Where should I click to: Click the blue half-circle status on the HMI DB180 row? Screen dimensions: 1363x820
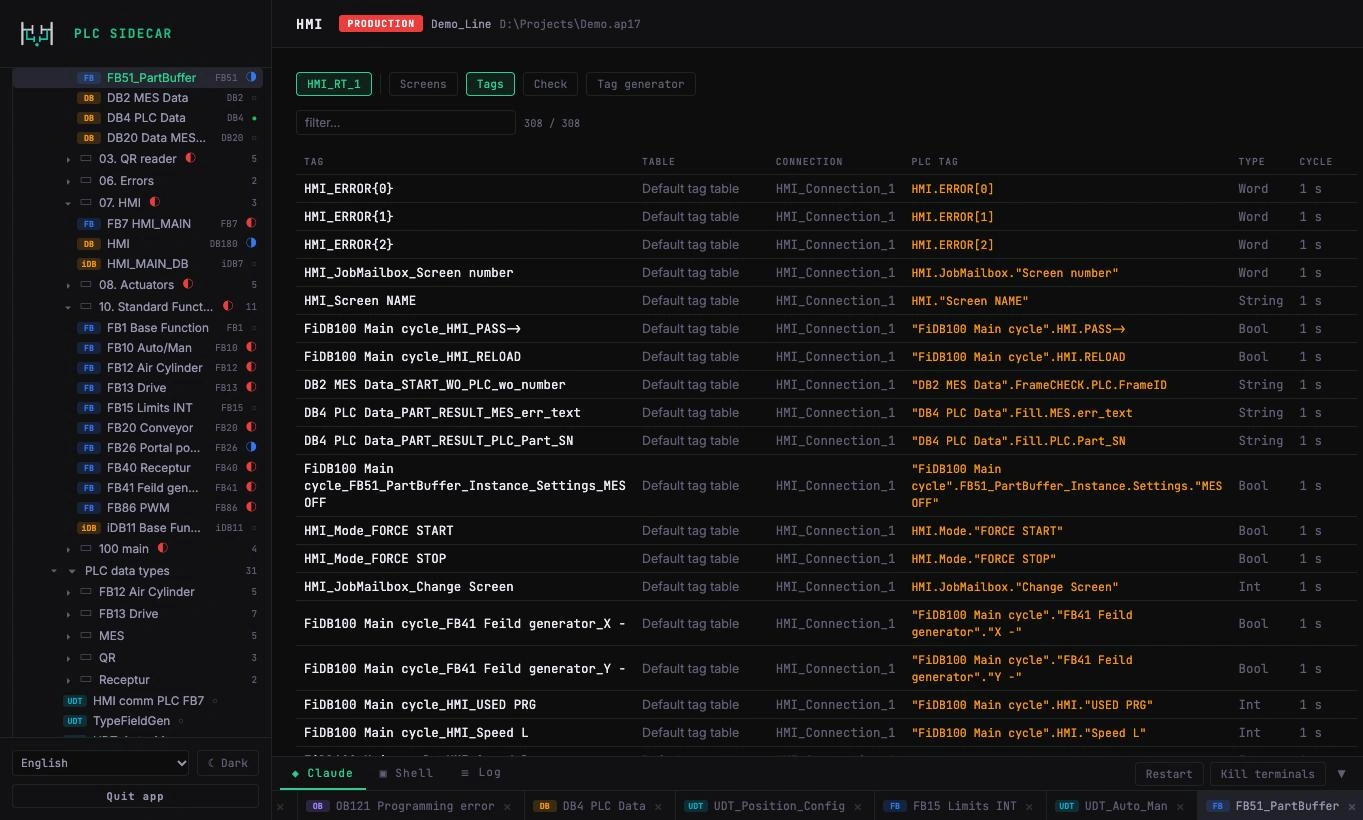tap(251, 243)
